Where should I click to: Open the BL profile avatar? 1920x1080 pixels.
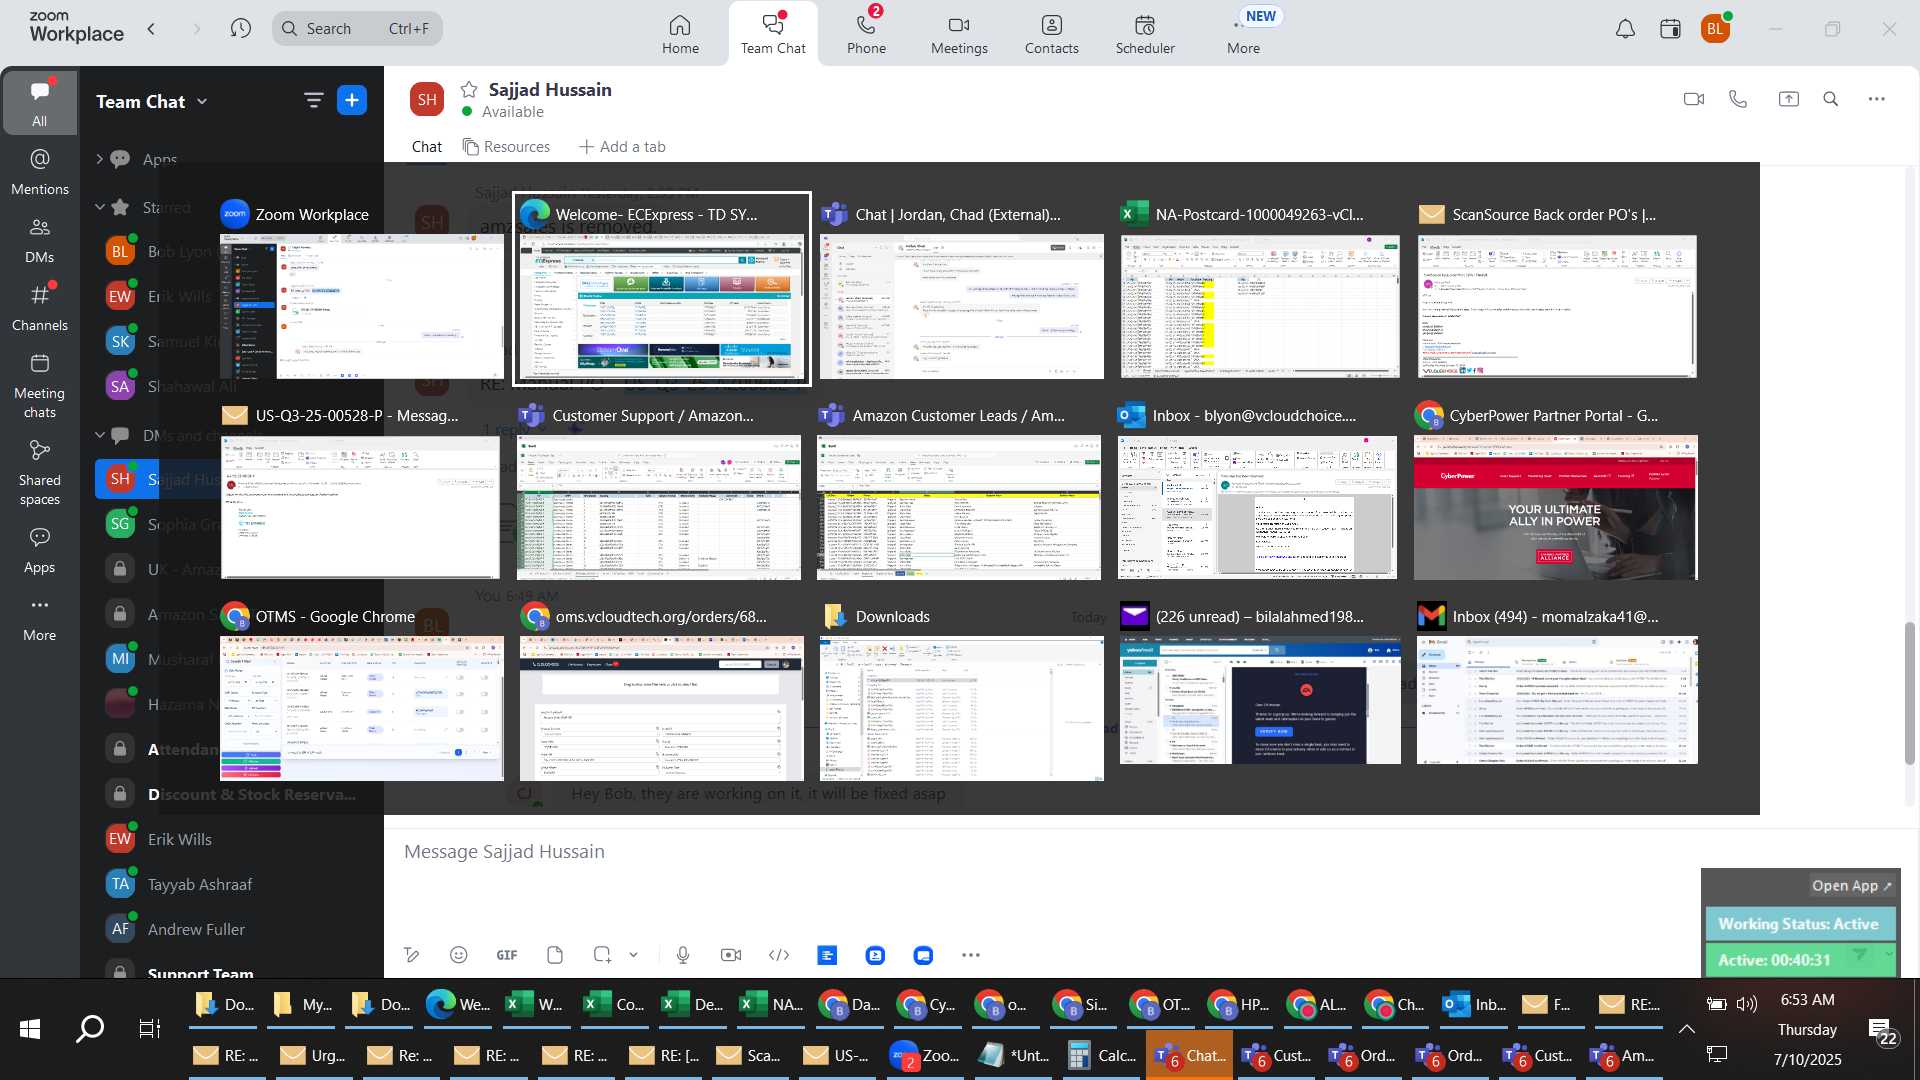pyautogui.click(x=1715, y=29)
